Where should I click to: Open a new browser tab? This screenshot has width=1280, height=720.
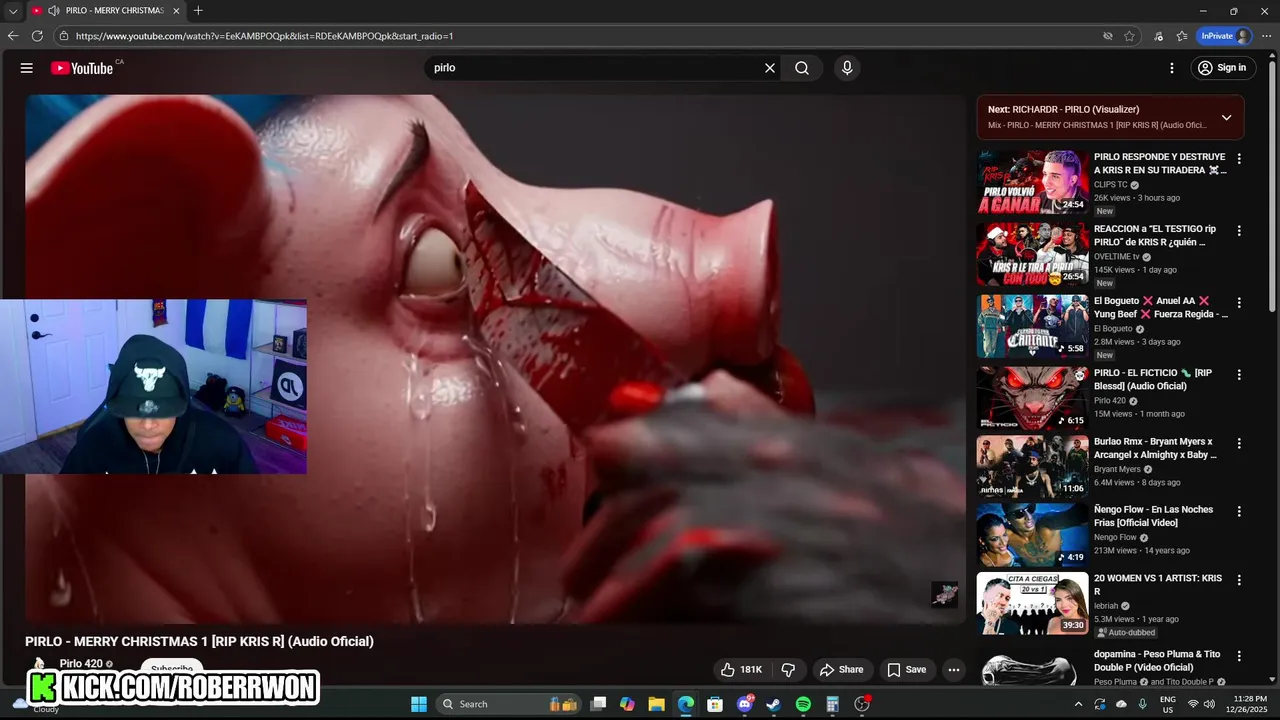pyautogui.click(x=198, y=11)
